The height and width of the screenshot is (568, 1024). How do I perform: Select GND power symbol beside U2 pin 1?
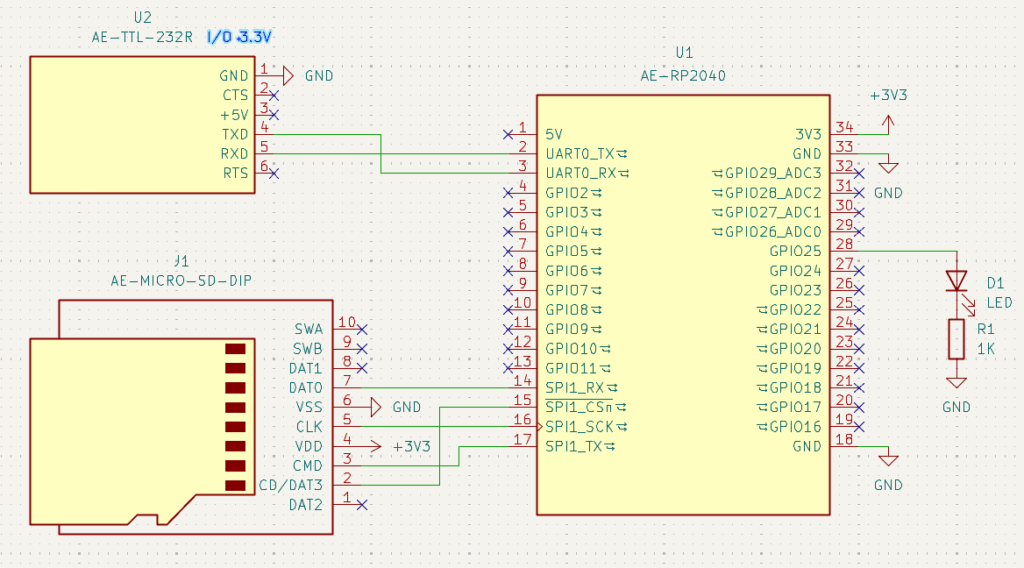[x=288, y=75]
